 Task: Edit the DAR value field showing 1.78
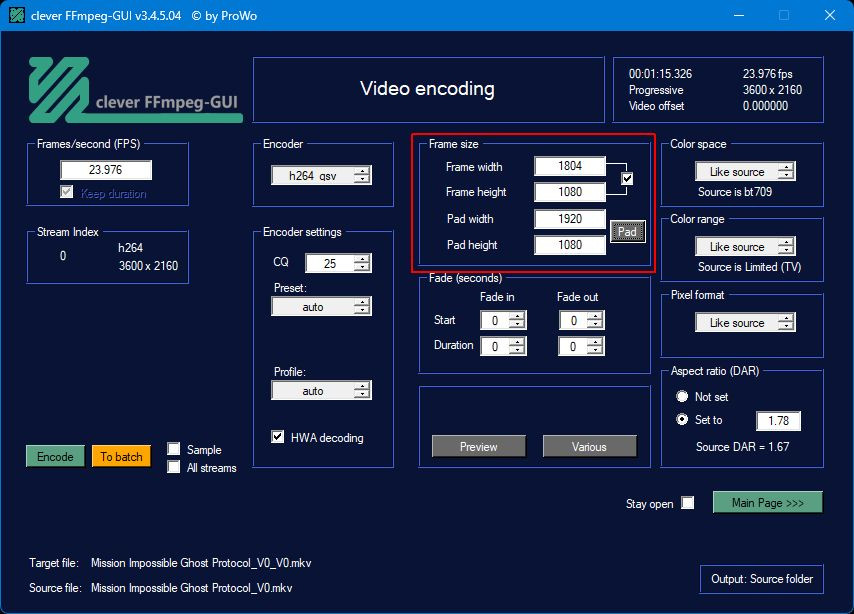pyautogui.click(x=778, y=420)
